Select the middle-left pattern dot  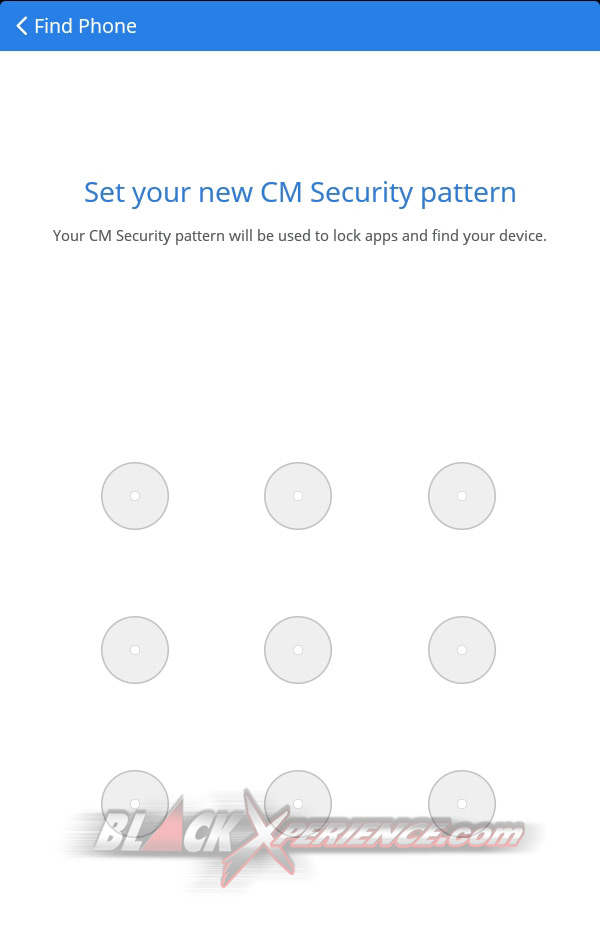click(134, 649)
